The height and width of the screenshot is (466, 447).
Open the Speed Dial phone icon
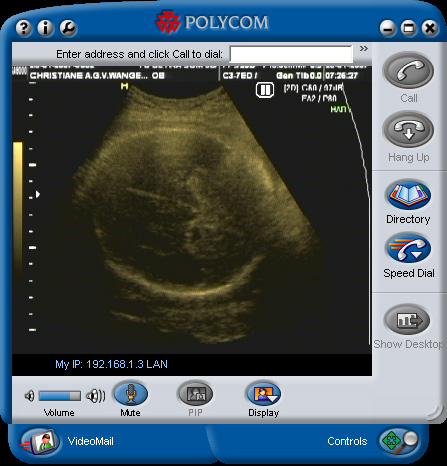click(409, 249)
